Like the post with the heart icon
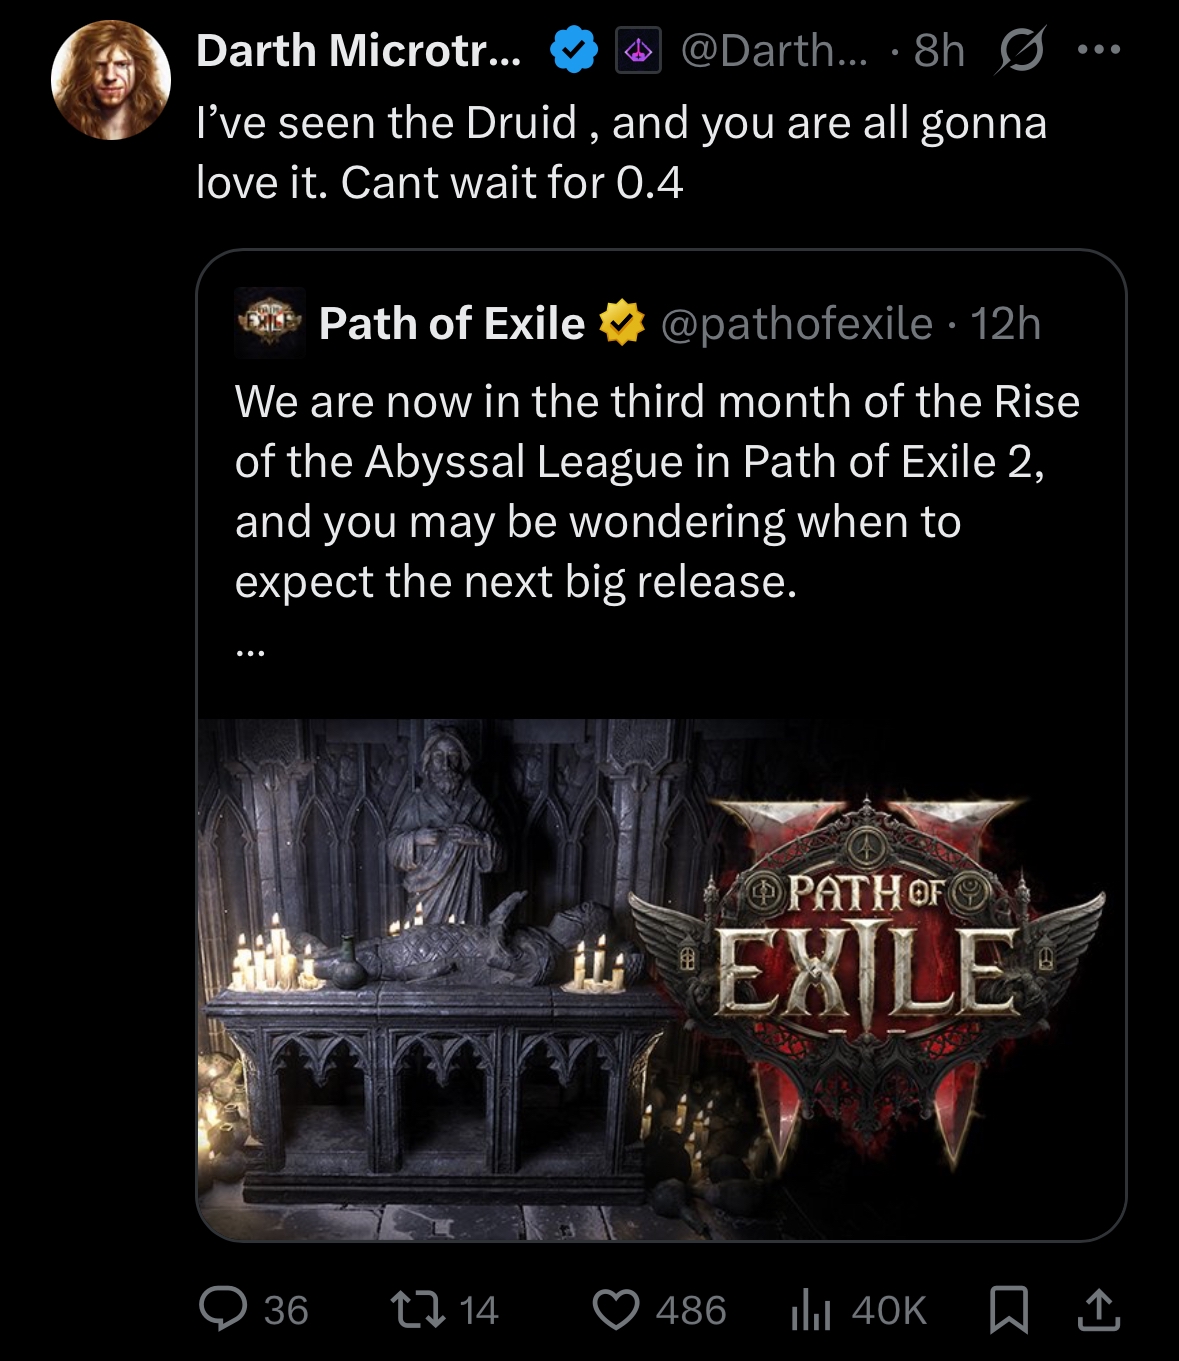Viewport: 1179px width, 1361px height. pyautogui.click(x=615, y=1309)
